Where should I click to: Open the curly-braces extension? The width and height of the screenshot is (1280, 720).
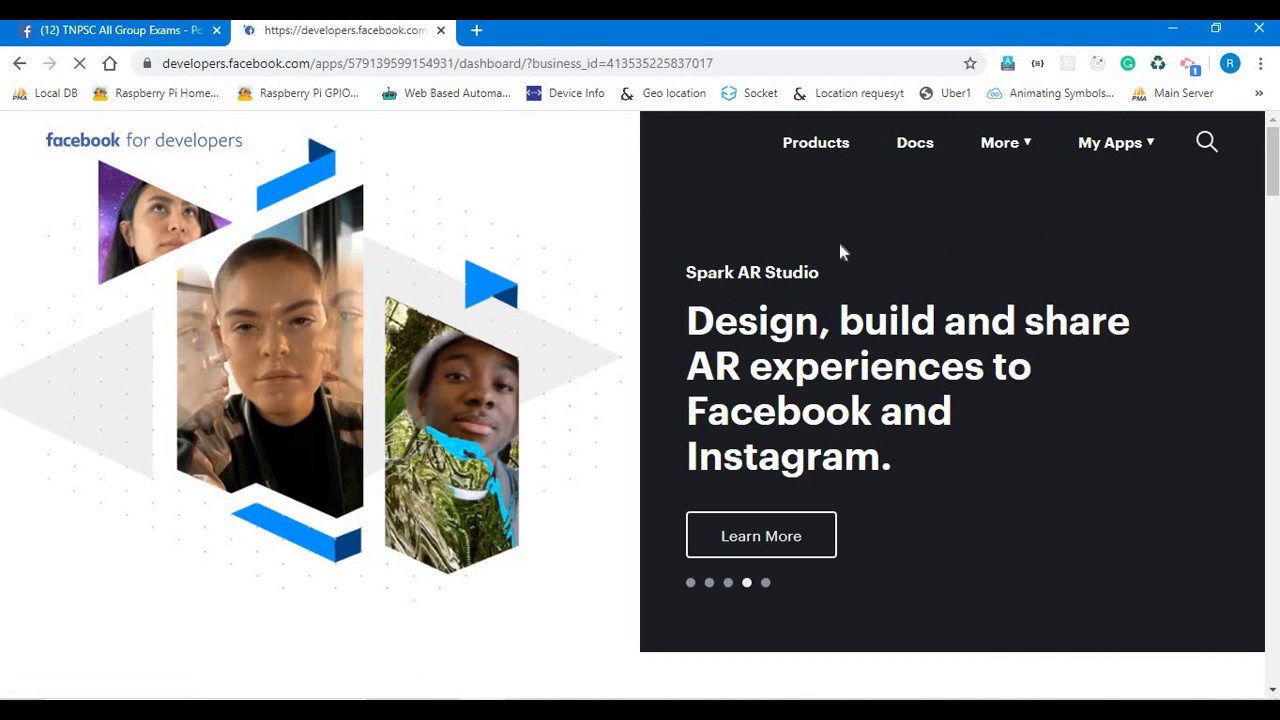(1037, 63)
